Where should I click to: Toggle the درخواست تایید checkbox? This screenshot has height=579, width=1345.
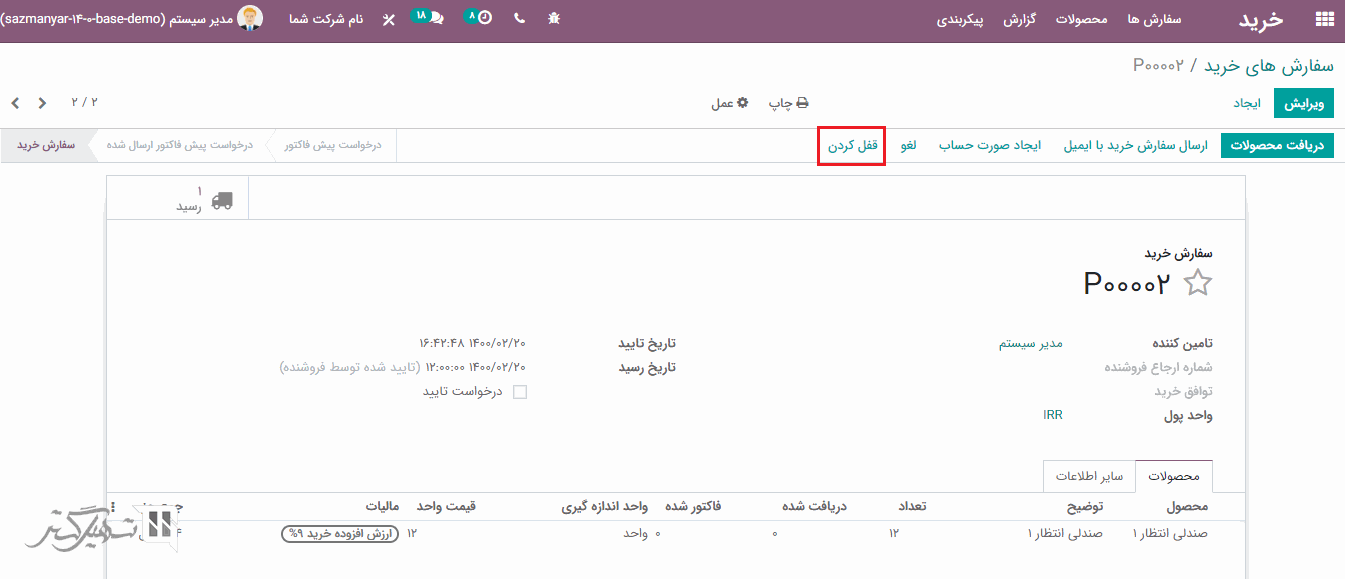[x=520, y=392]
